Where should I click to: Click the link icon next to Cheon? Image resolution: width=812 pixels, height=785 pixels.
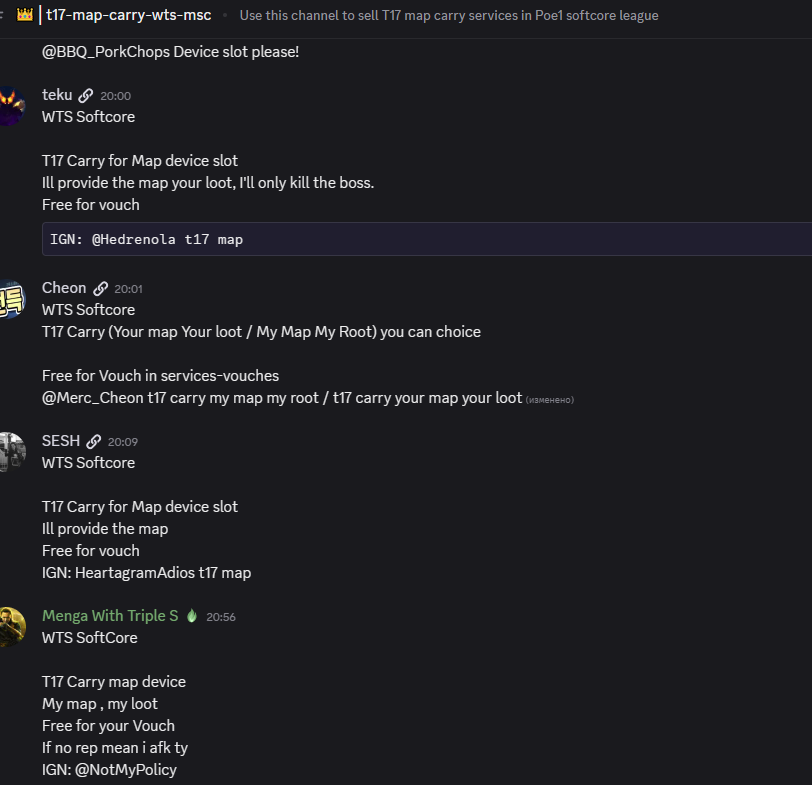coord(100,289)
